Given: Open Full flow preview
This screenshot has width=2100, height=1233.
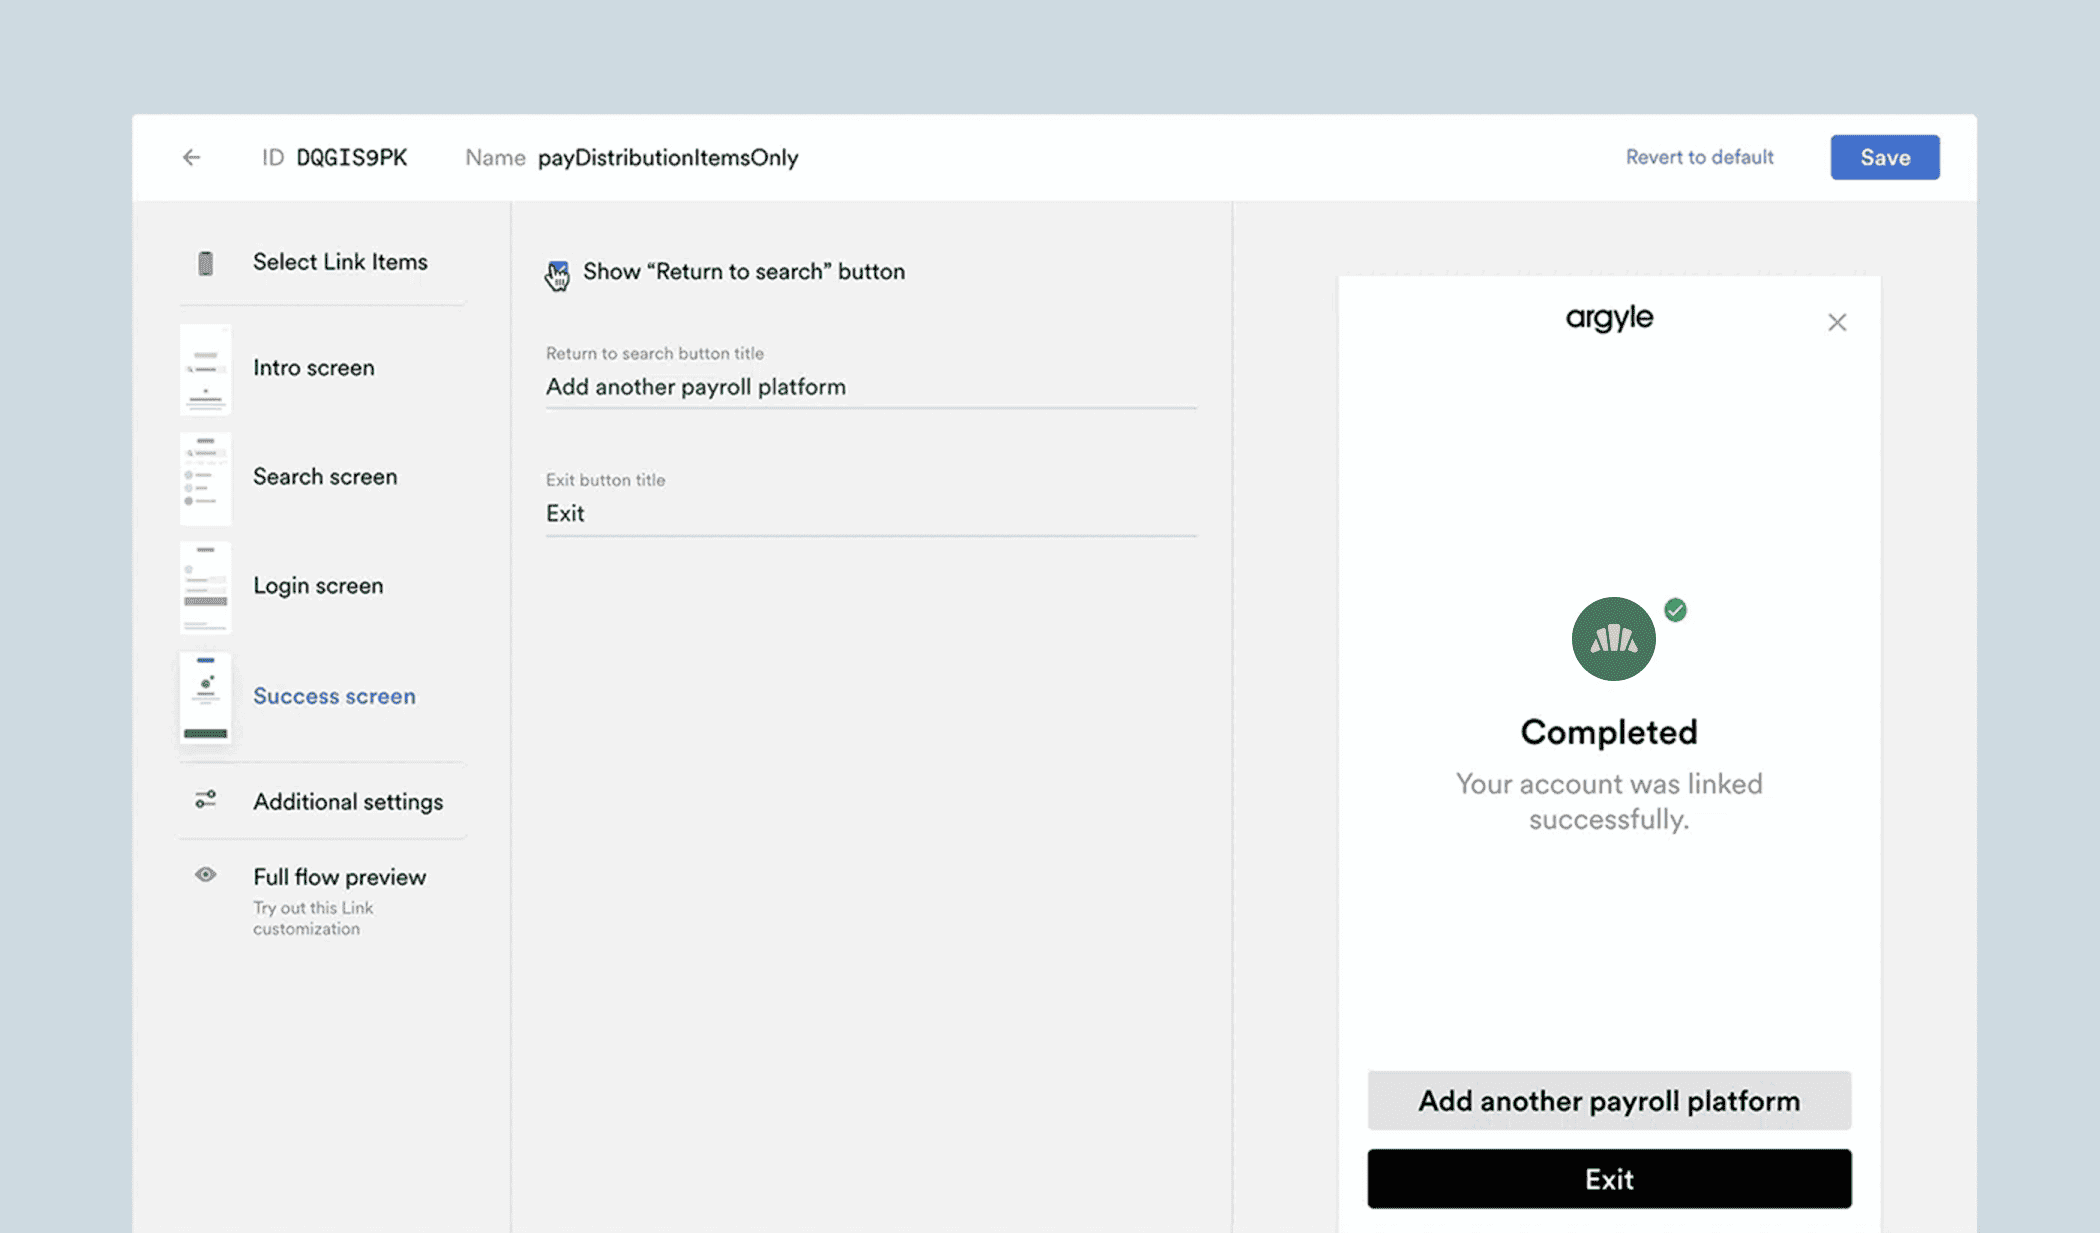Looking at the screenshot, I should pos(339,877).
